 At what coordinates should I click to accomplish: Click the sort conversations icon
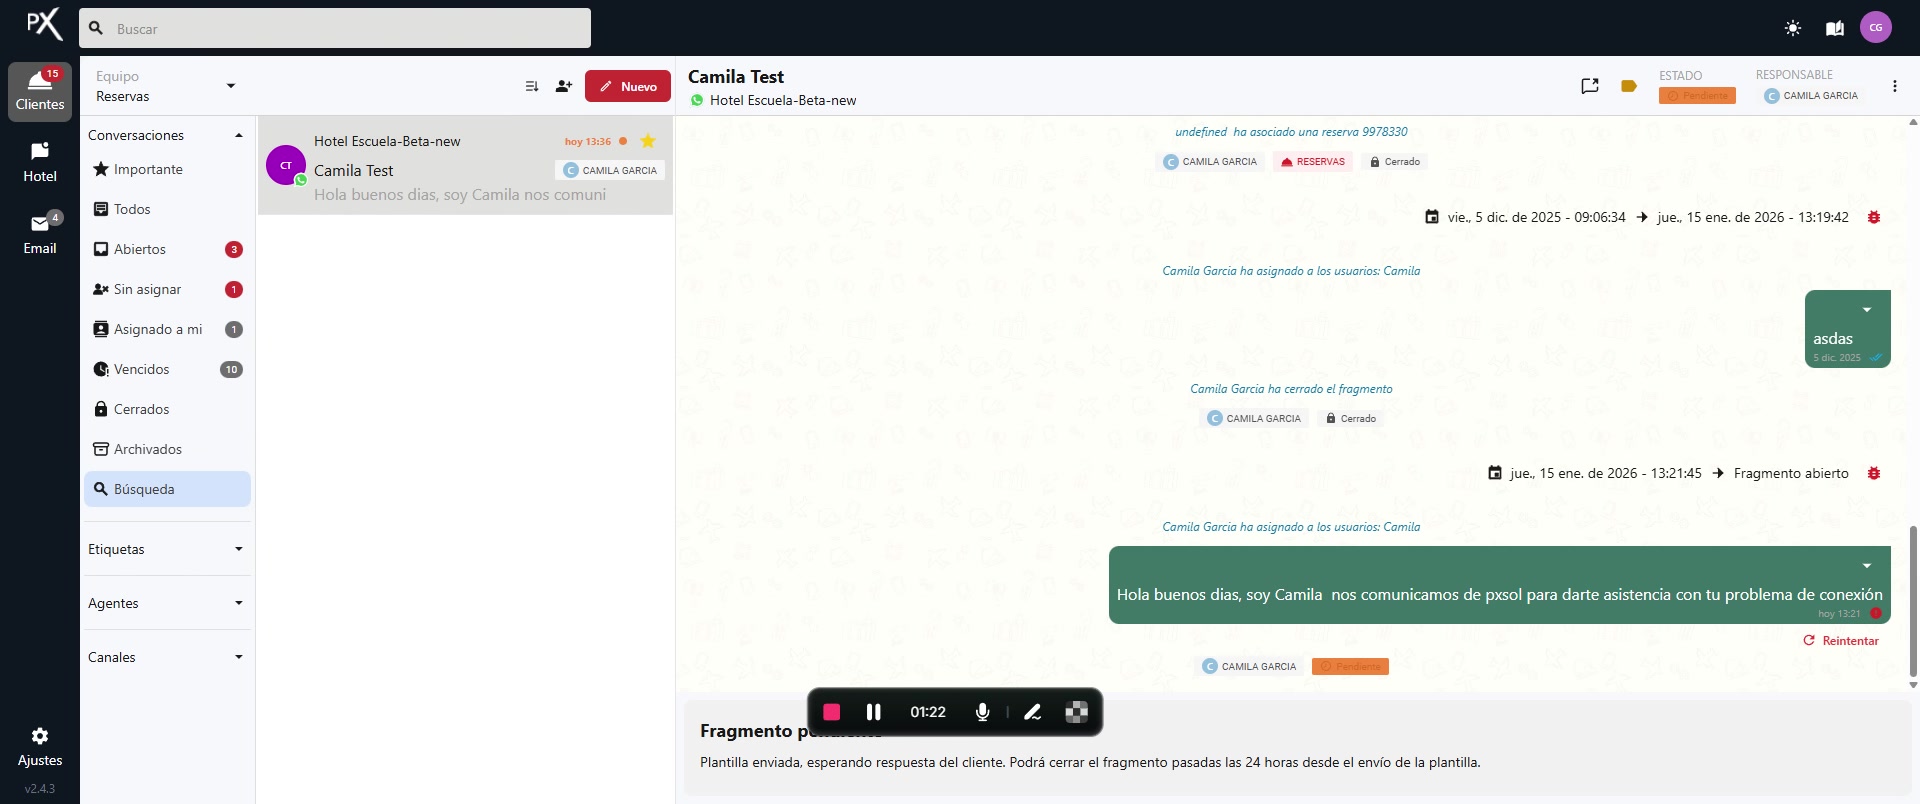[532, 87]
